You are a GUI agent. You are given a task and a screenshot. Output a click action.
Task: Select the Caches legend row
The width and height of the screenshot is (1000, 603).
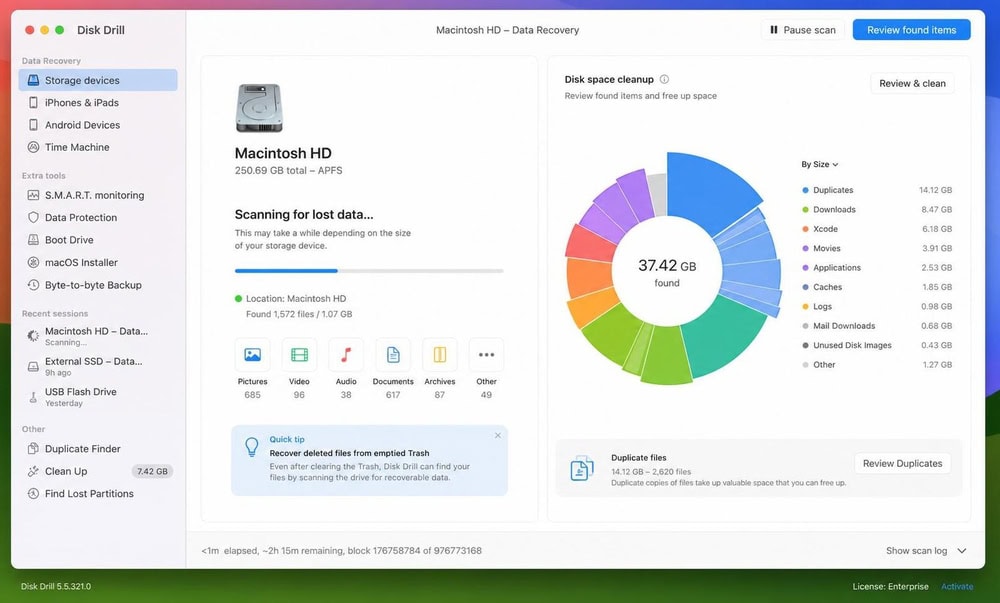click(x=876, y=287)
